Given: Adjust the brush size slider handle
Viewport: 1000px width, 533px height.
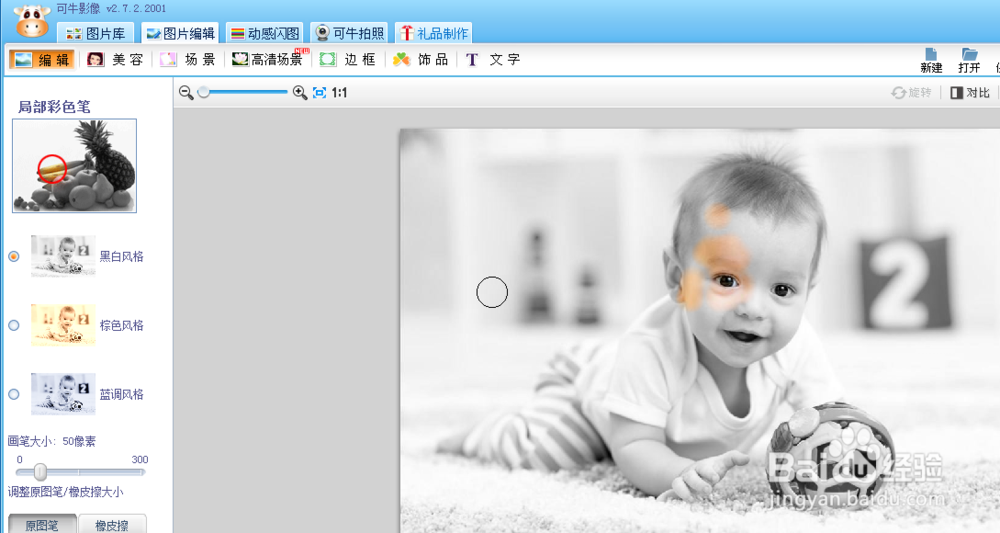Looking at the screenshot, I should 40,472.
